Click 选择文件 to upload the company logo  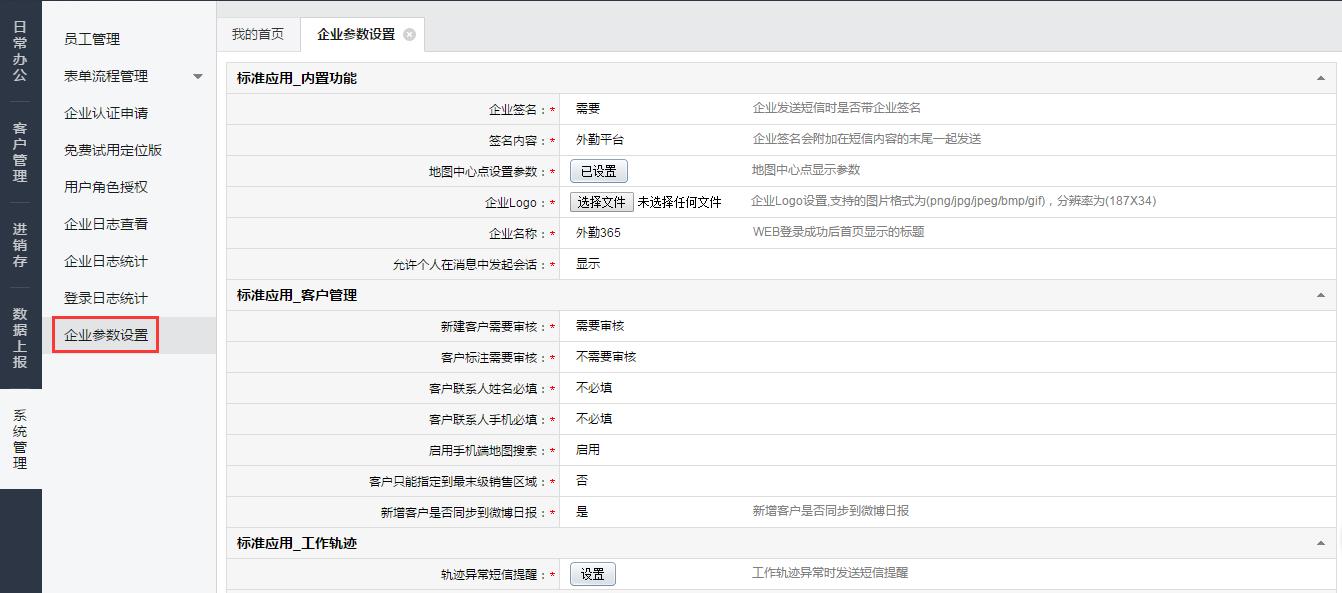[x=601, y=202]
